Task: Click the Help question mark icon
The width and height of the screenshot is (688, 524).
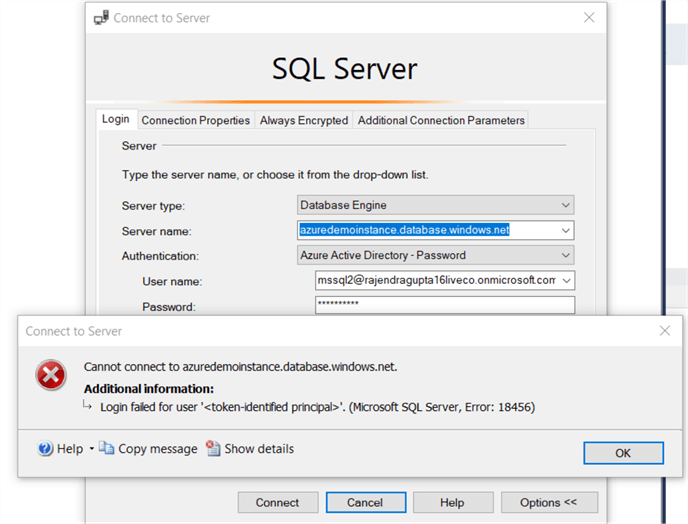Action: coord(45,449)
